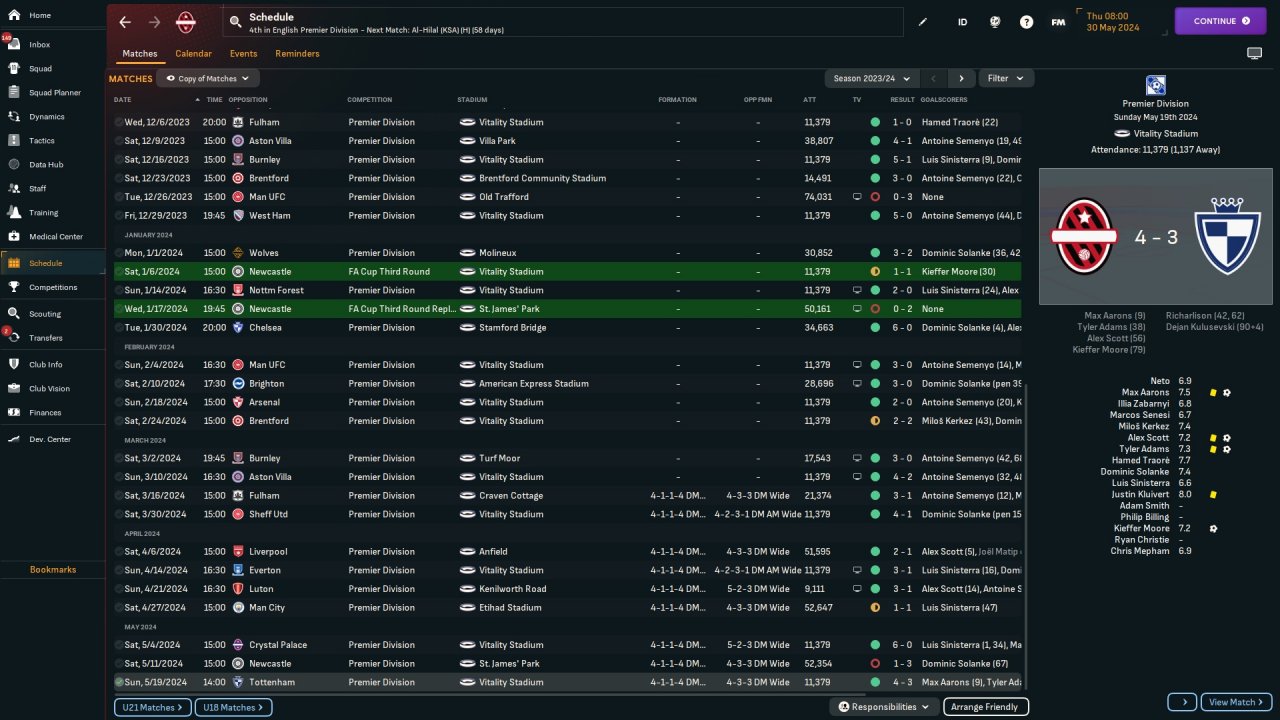Open the Filter dropdown
Screen dimensions: 1280x720
1005,78
